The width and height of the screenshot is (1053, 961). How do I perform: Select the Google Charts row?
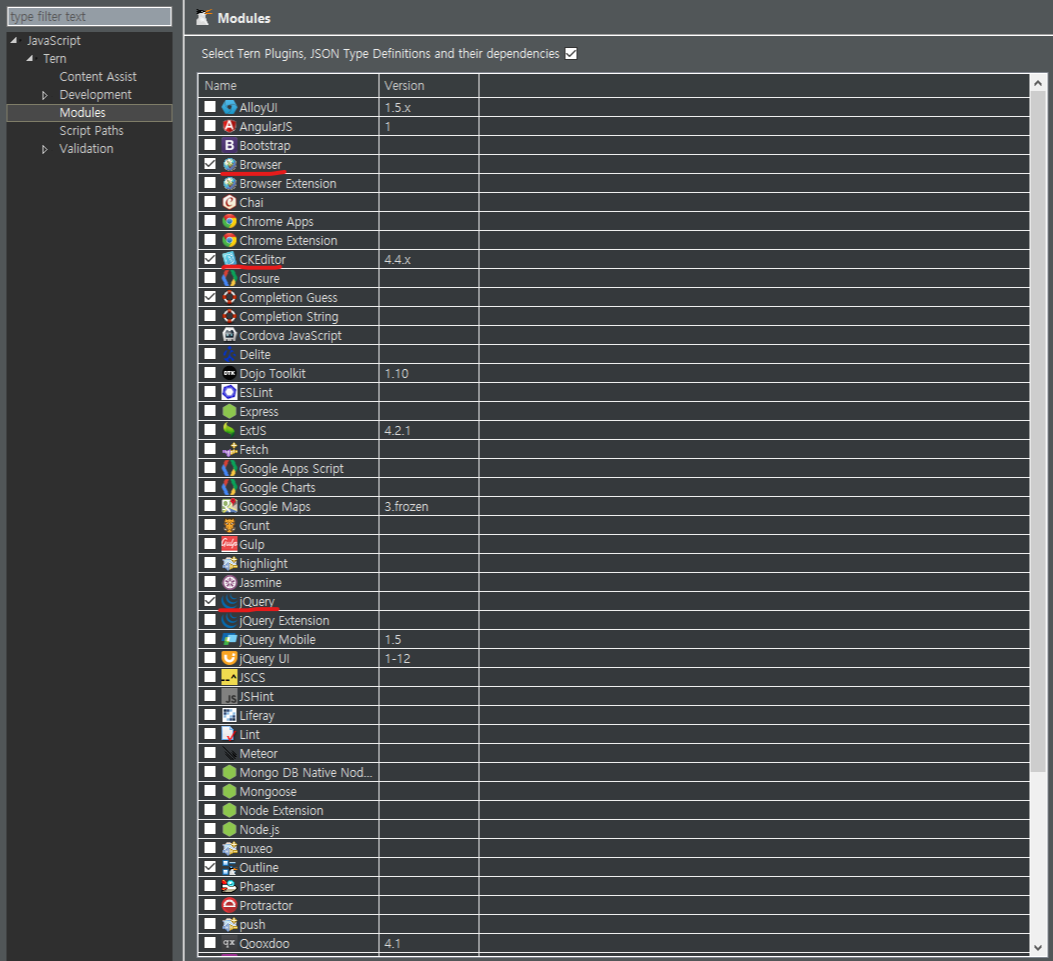pyautogui.click(x=613, y=487)
